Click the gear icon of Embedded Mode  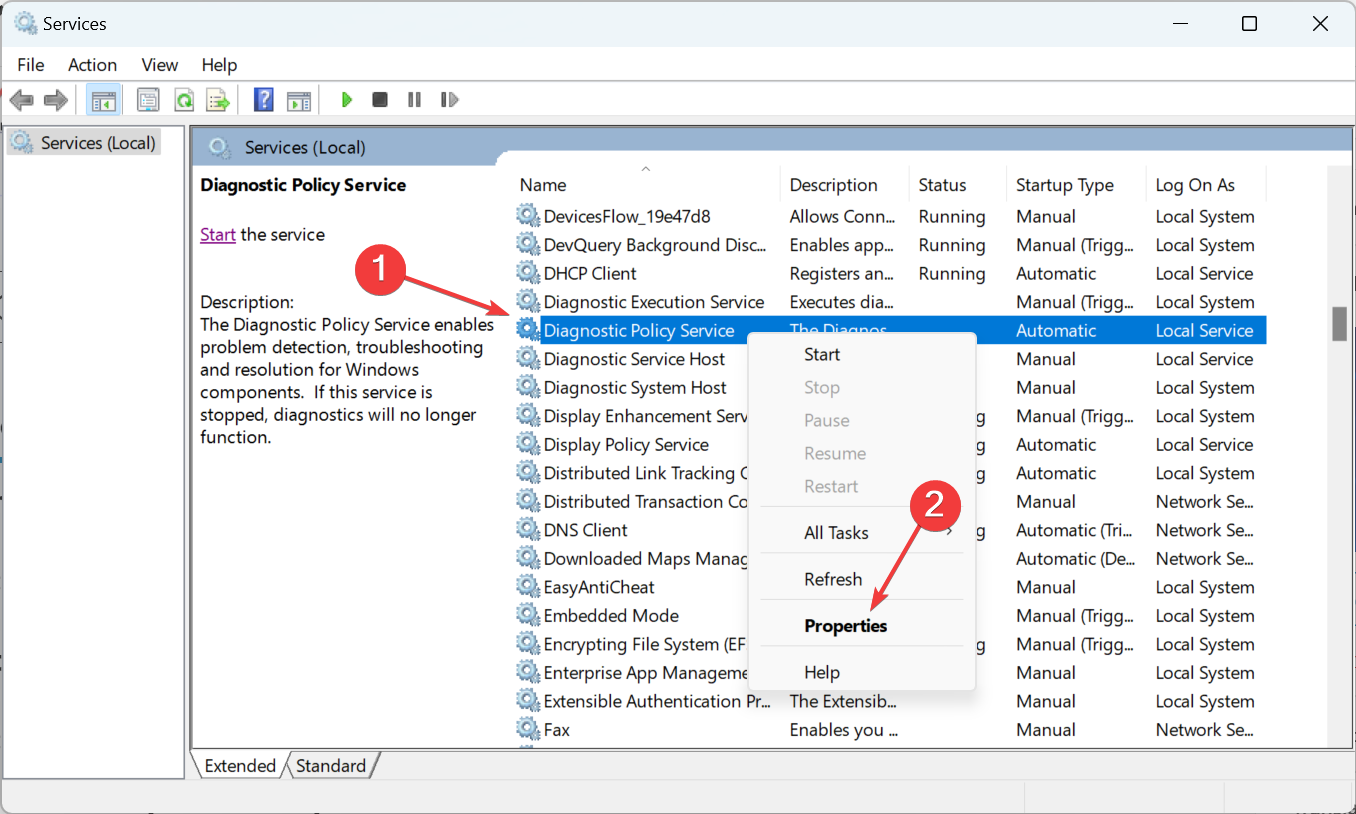[527, 616]
